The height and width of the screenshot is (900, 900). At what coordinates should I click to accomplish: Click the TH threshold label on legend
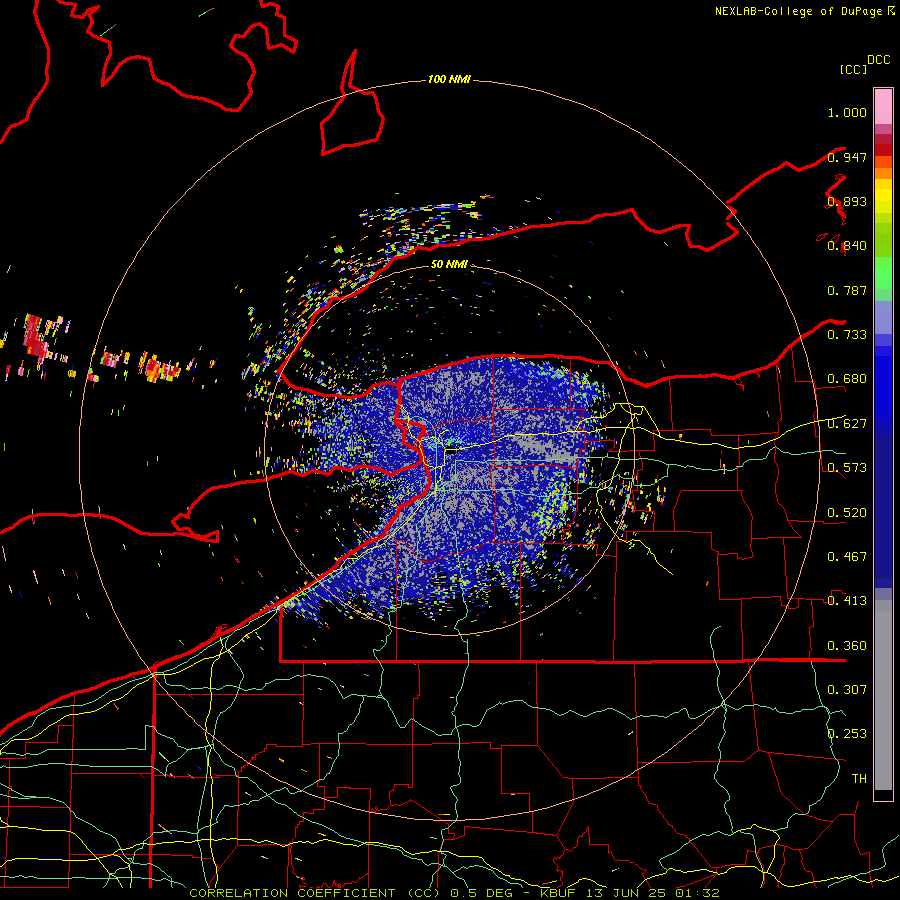tap(859, 779)
